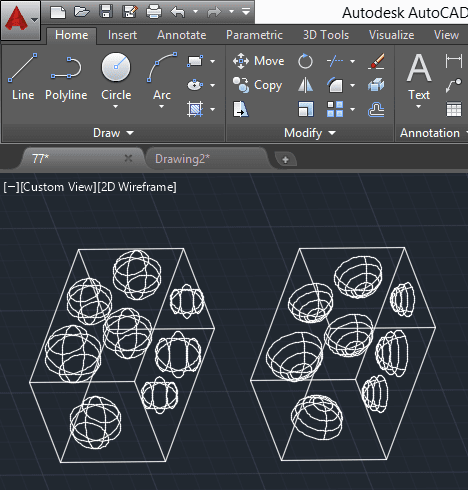The width and height of the screenshot is (468, 490).
Task: Select the Line drawing tool
Action: [23, 76]
